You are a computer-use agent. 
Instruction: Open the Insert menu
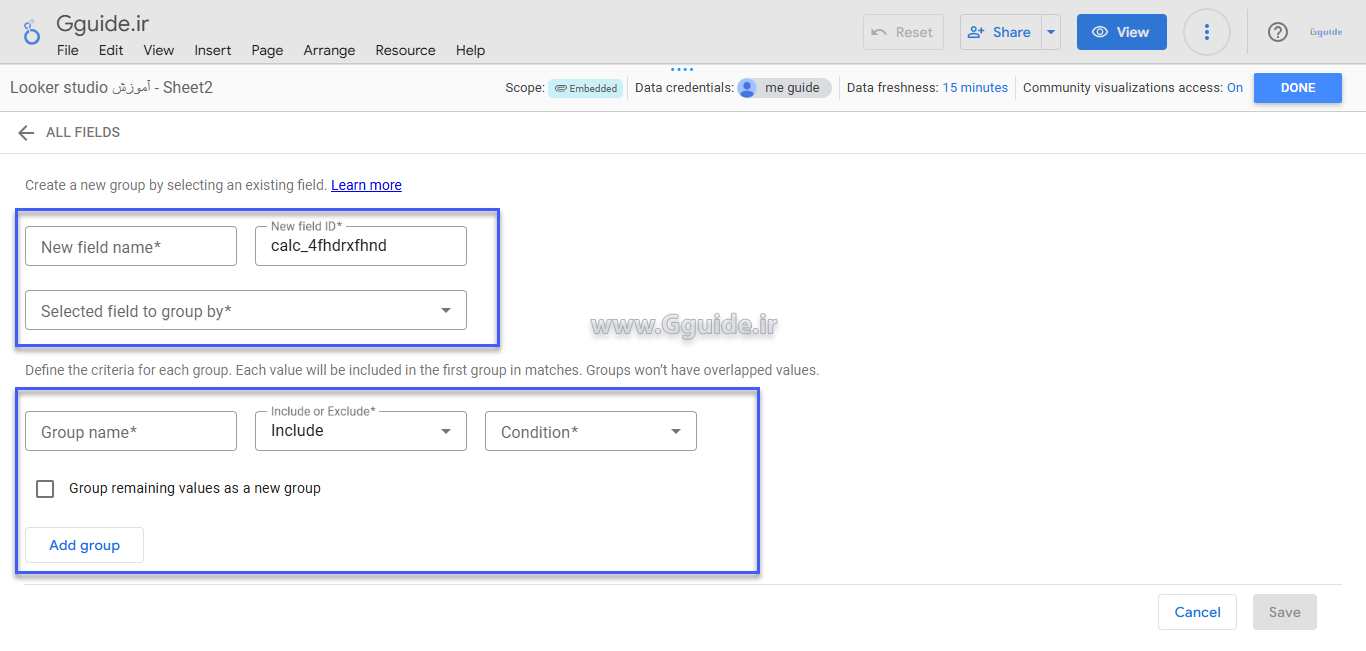point(212,50)
